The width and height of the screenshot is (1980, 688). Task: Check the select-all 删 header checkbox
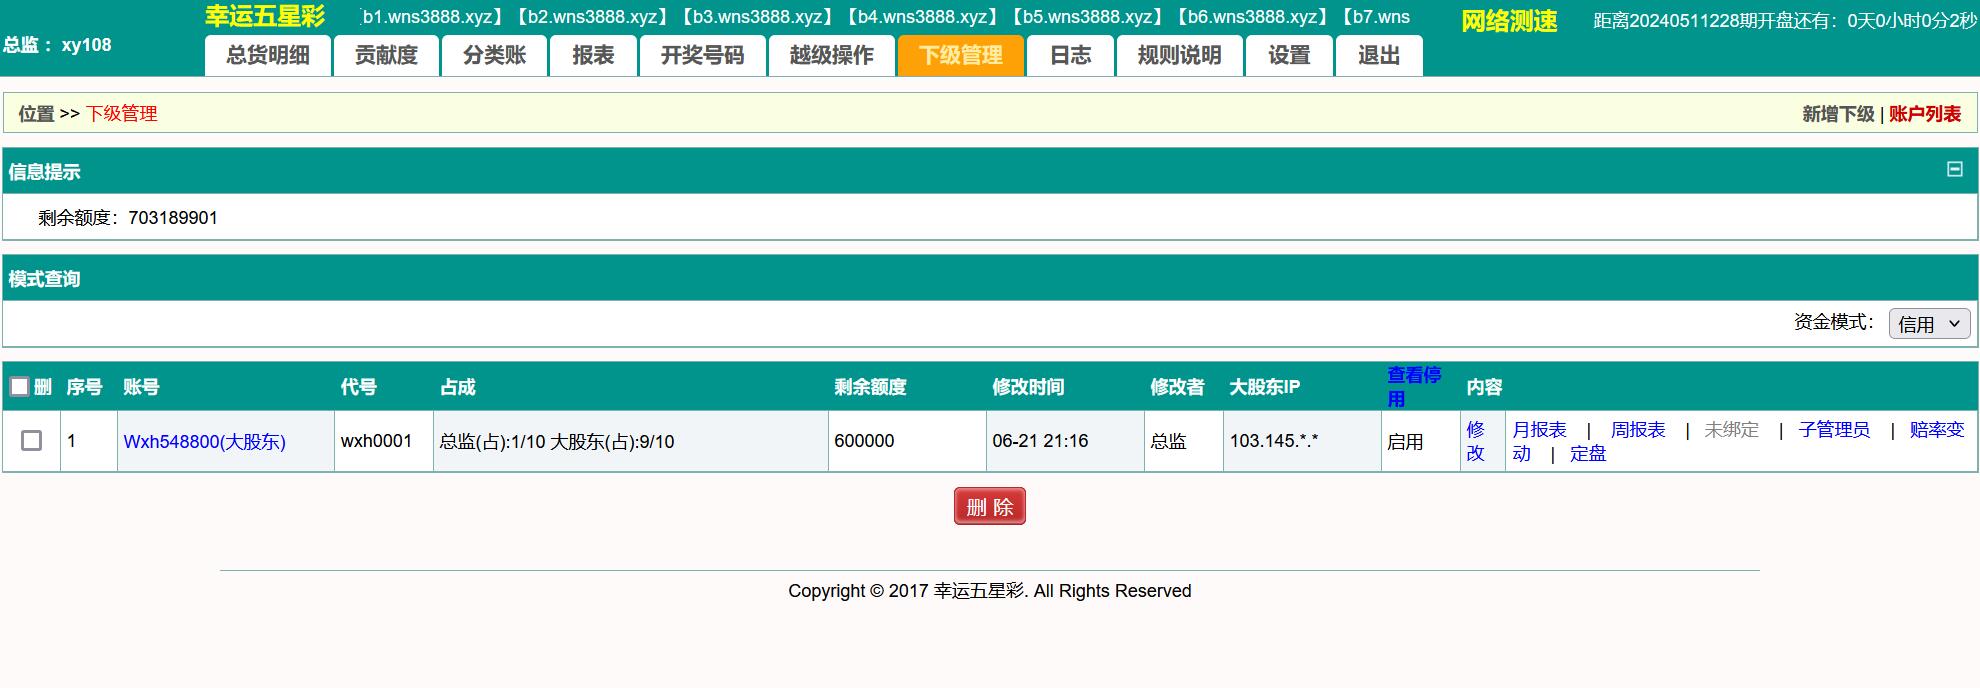[20, 387]
